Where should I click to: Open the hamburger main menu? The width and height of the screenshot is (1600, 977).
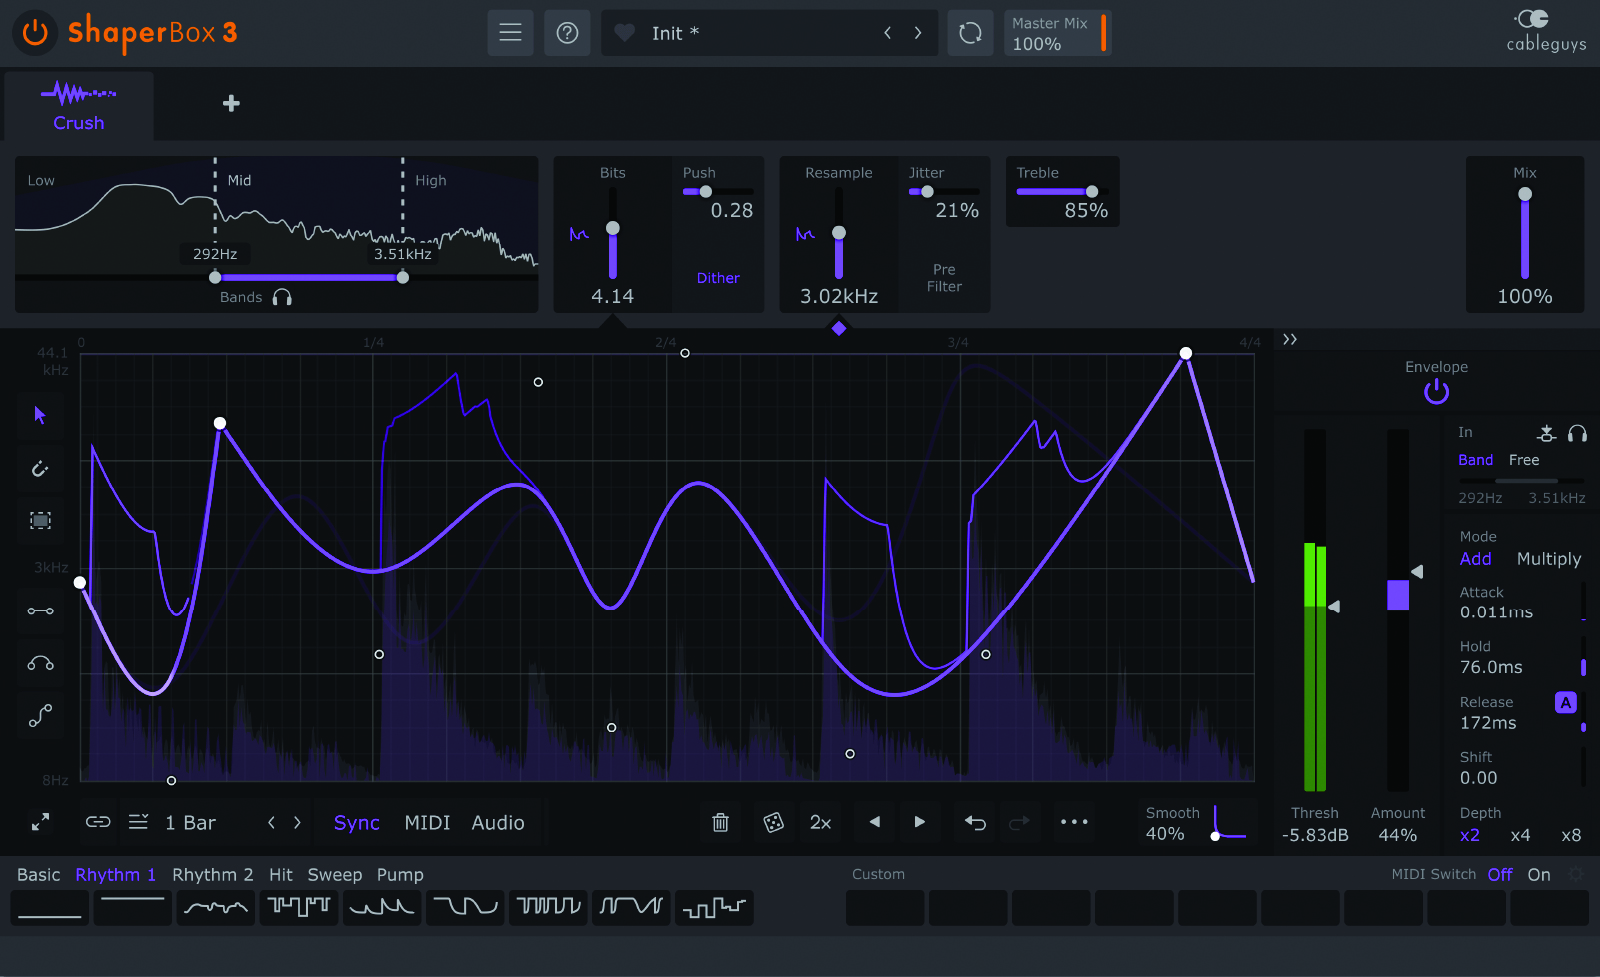tap(510, 33)
